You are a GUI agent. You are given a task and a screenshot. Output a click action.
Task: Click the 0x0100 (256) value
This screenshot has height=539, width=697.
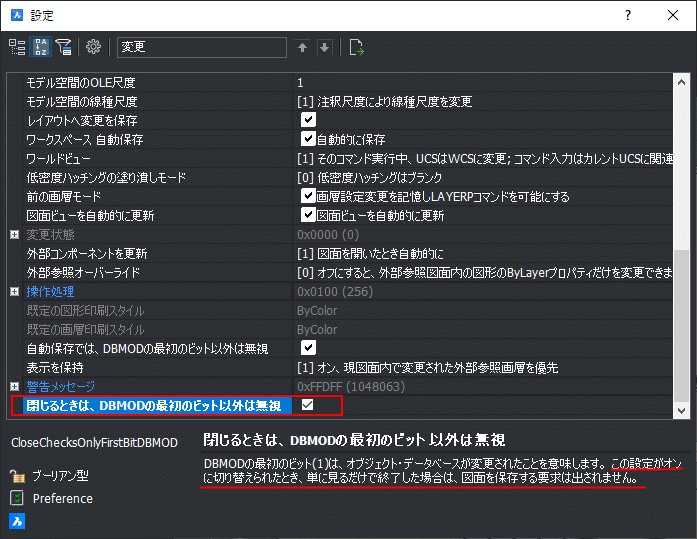pos(335,291)
